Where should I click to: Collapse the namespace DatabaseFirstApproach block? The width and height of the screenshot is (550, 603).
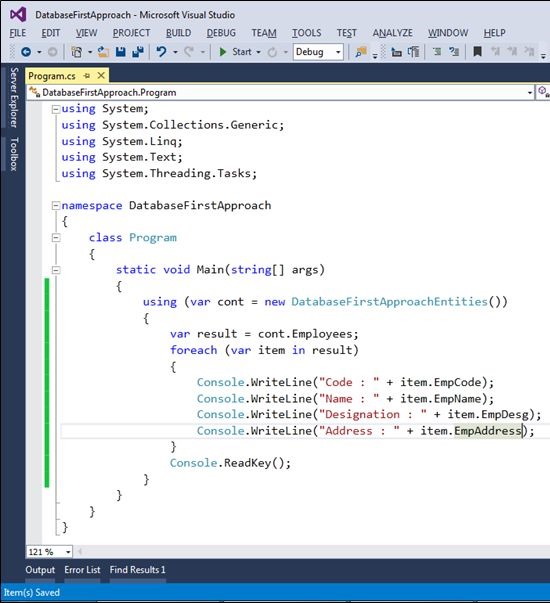[x=56, y=206]
